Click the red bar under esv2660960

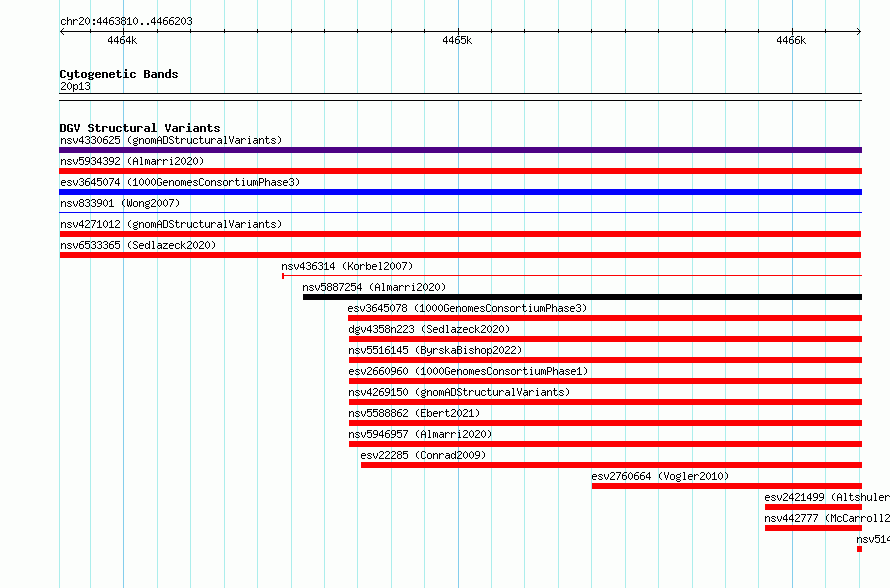coord(605,381)
